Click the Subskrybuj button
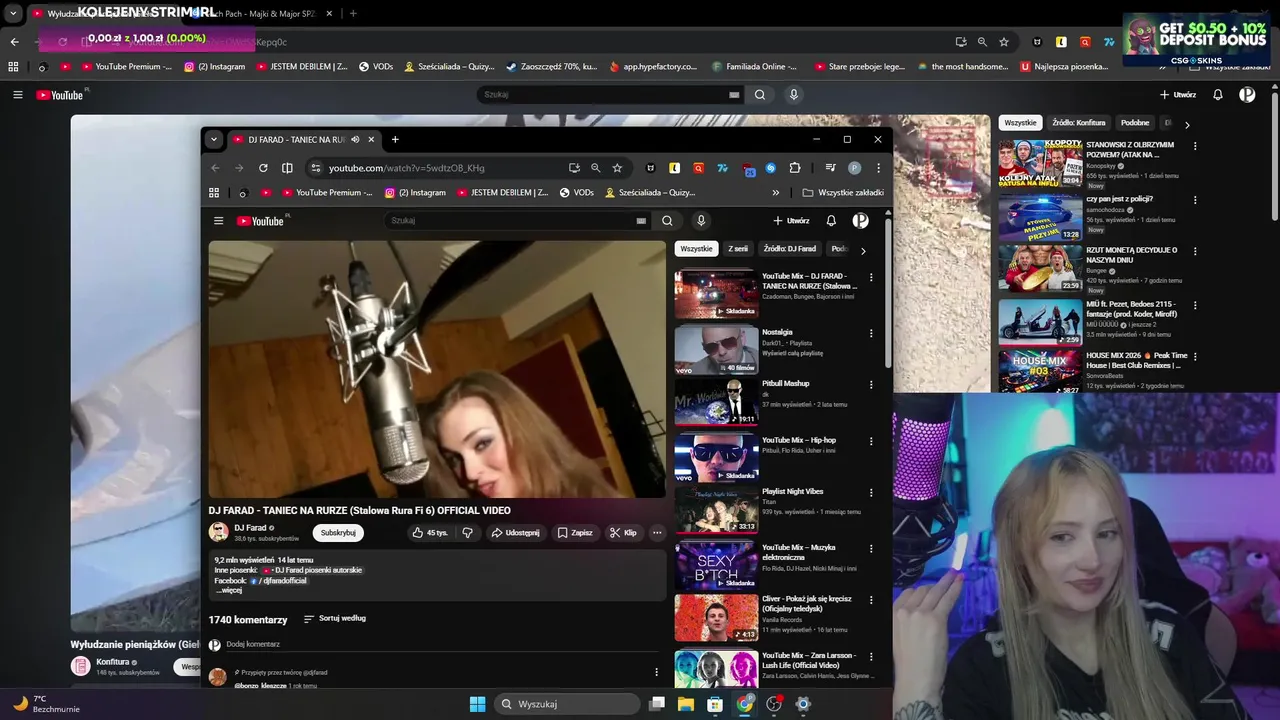Viewport: 1280px width, 720px height. point(338,533)
